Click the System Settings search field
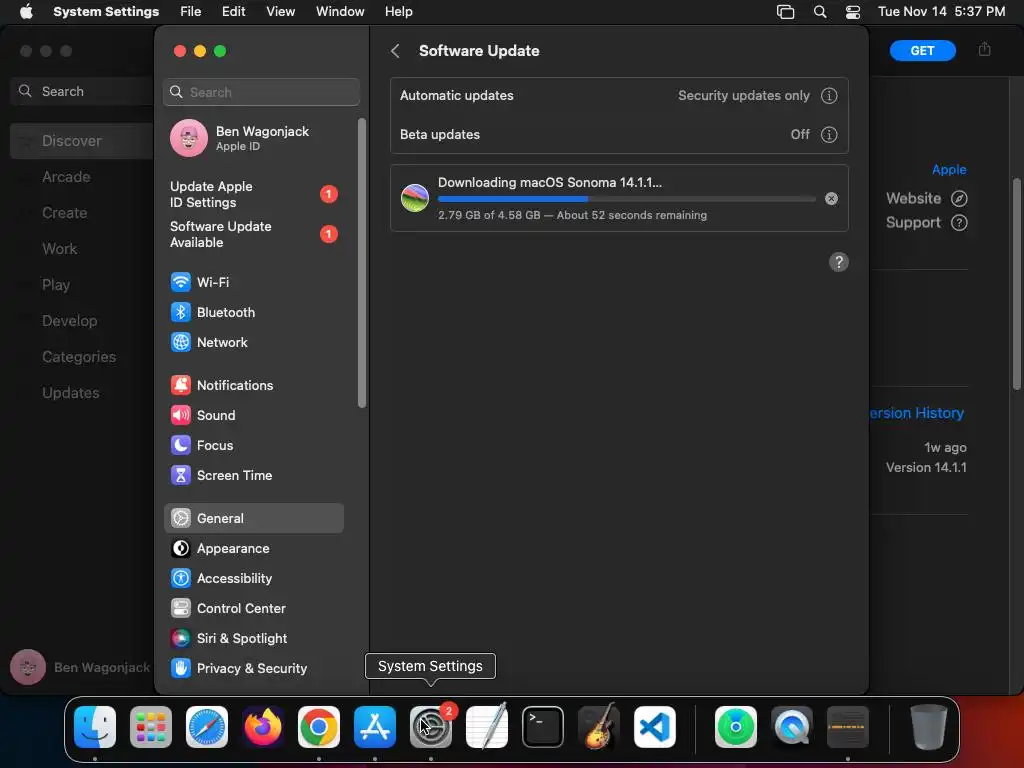This screenshot has height=768, width=1024. [261, 92]
